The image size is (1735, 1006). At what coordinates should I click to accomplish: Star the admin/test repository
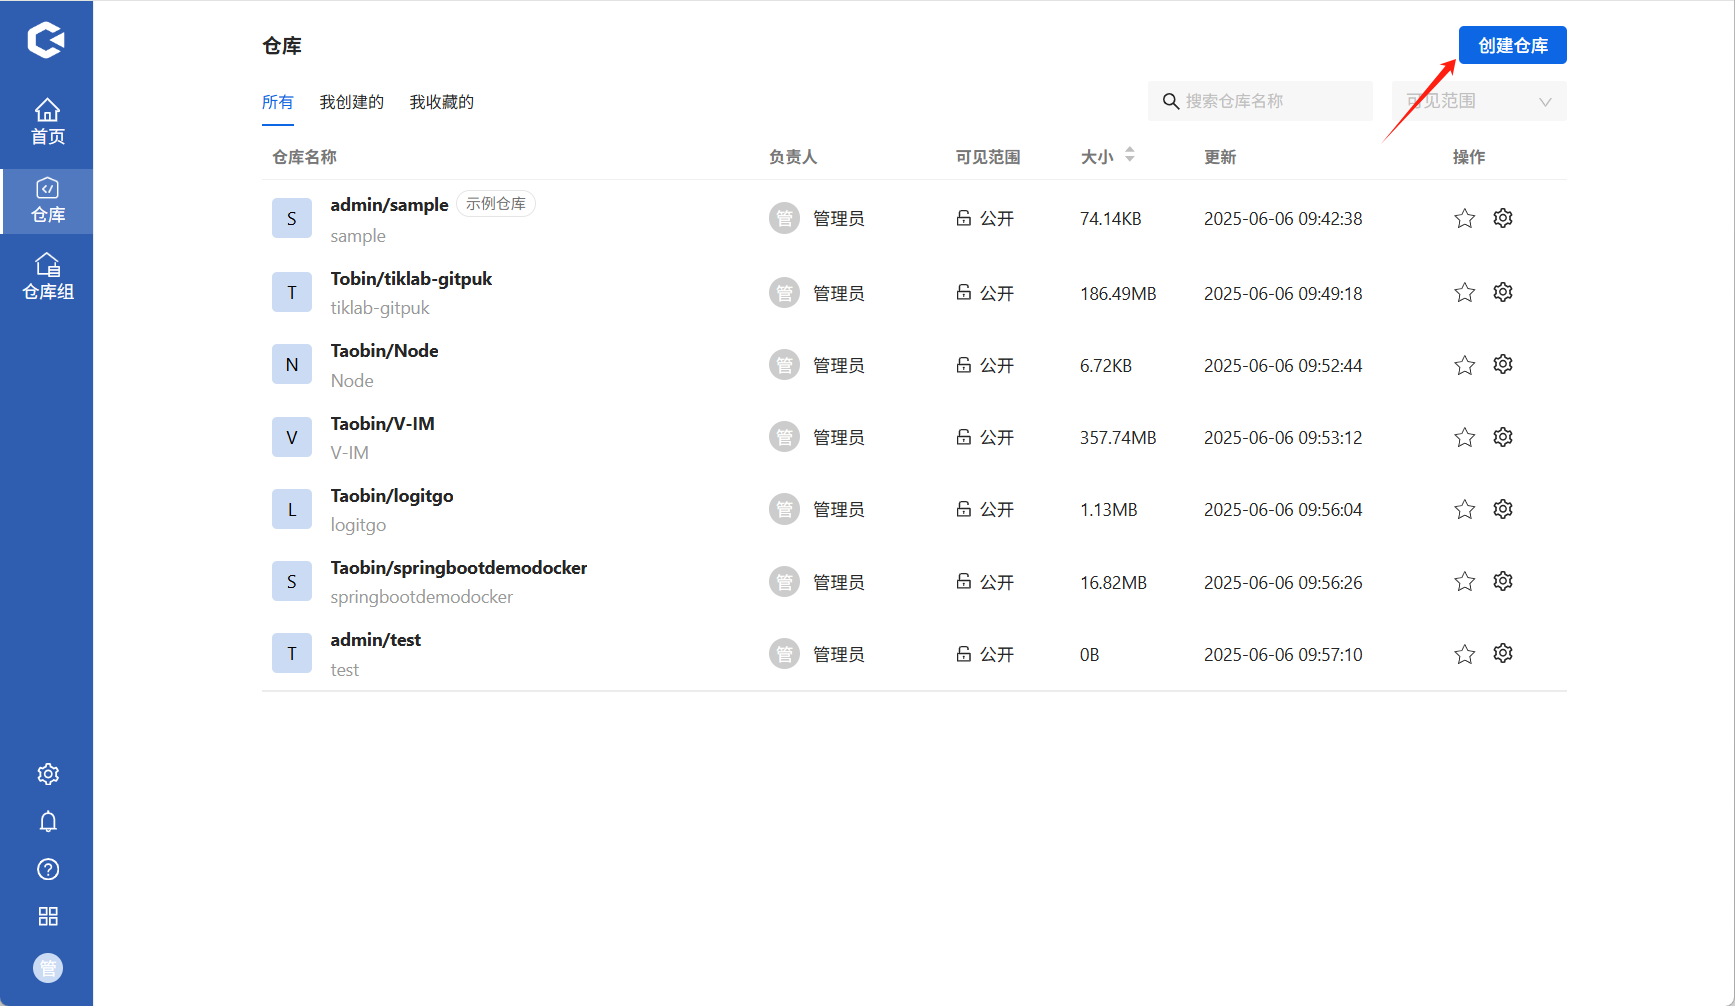(1465, 654)
